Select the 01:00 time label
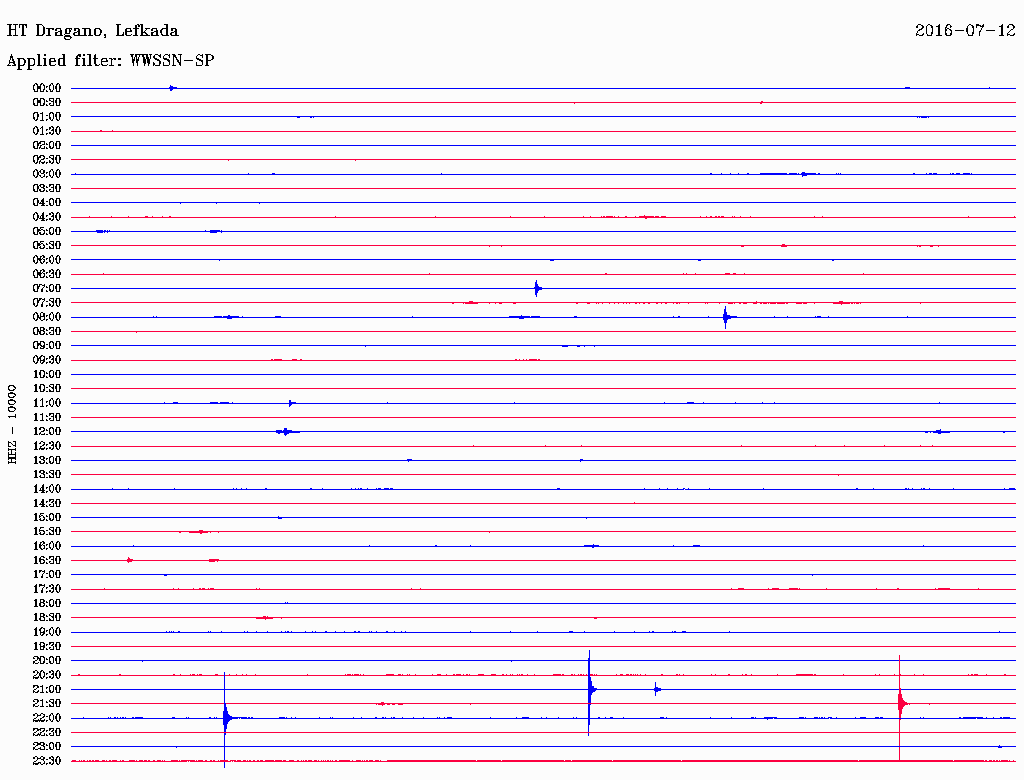 (x=47, y=116)
